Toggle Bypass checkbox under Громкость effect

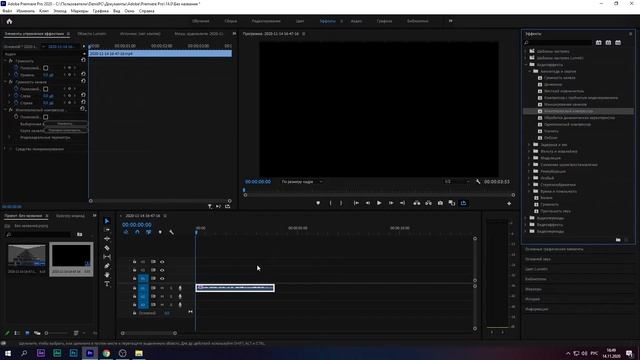[x=46, y=68]
